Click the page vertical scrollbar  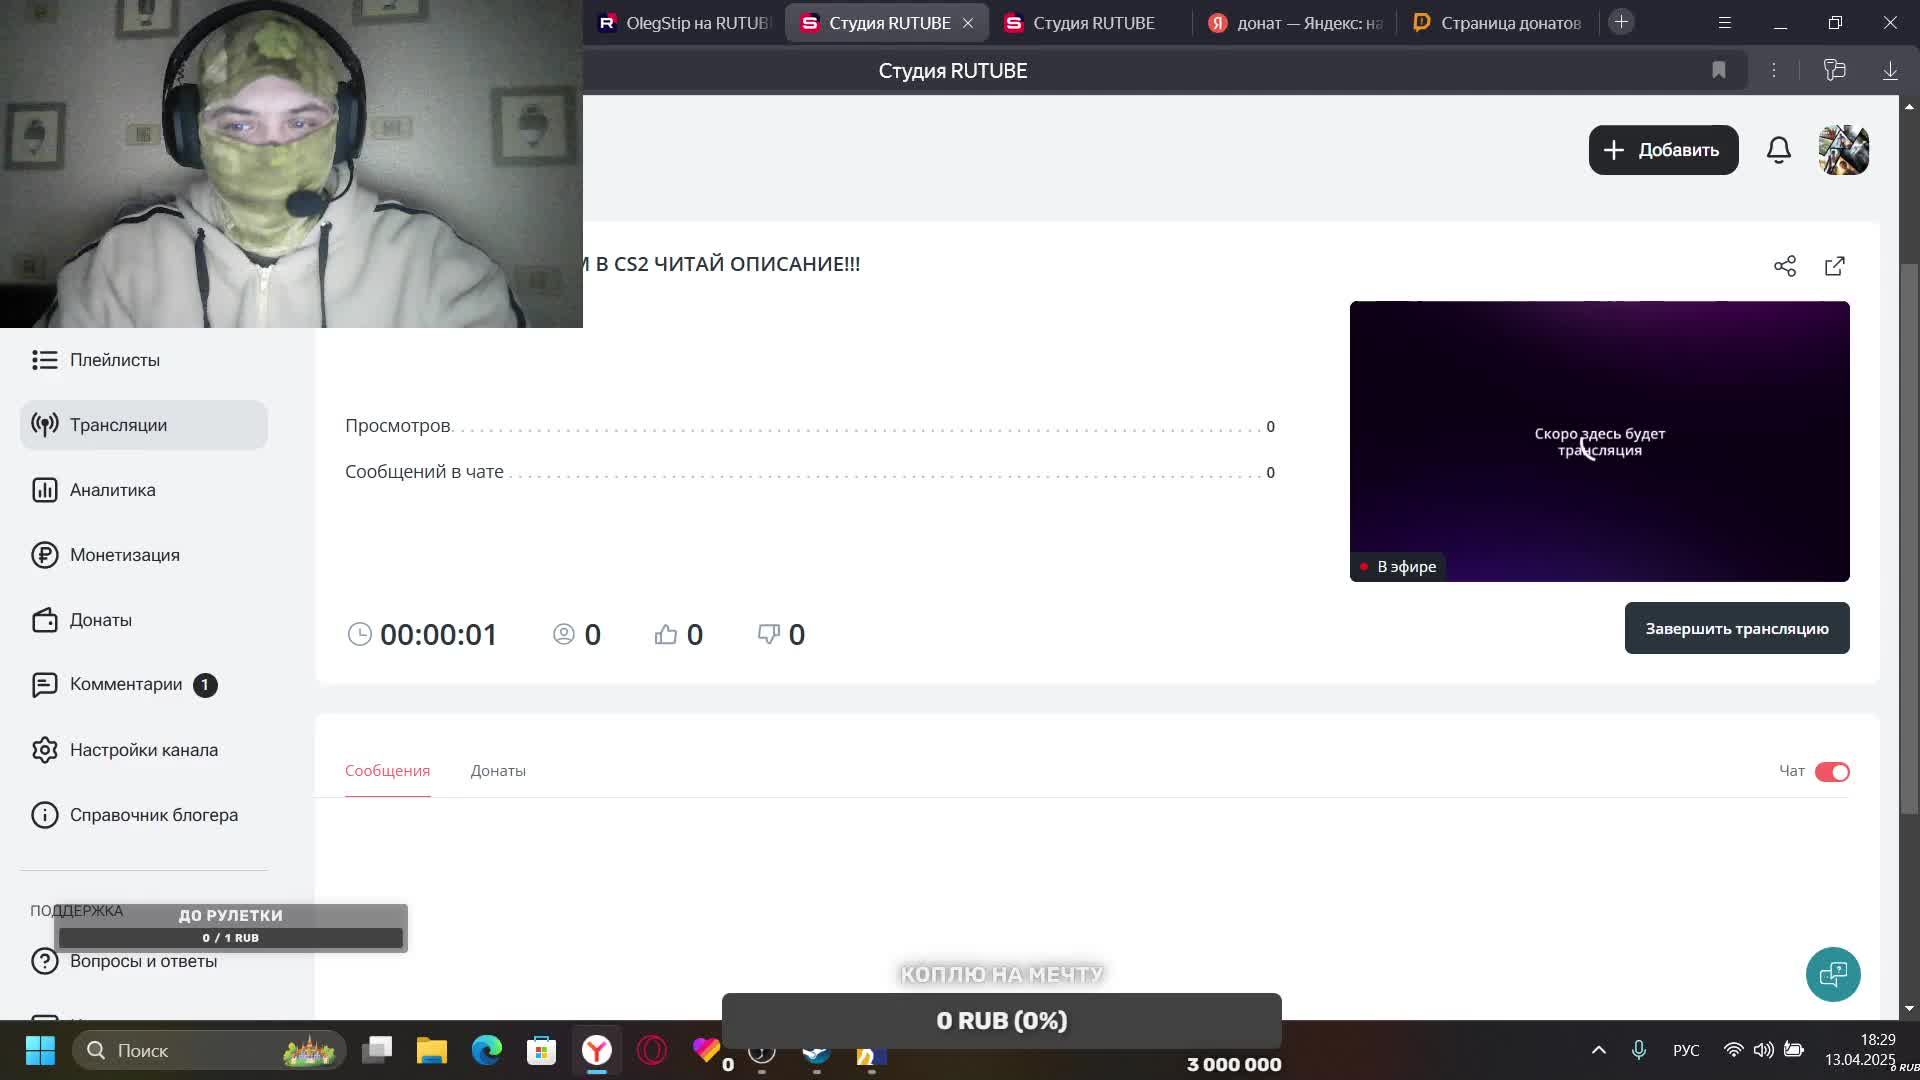pyautogui.click(x=1909, y=540)
